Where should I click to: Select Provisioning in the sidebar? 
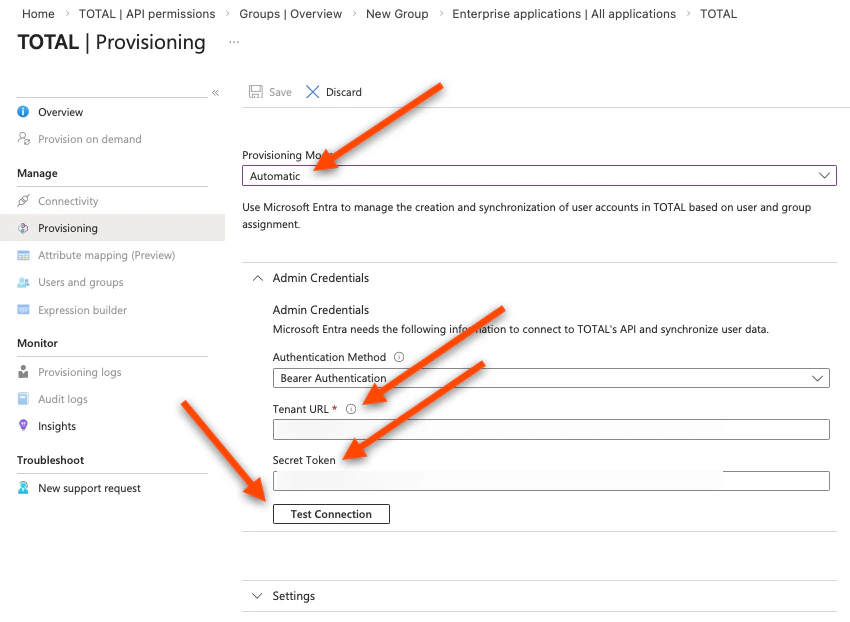pyautogui.click(x=113, y=228)
